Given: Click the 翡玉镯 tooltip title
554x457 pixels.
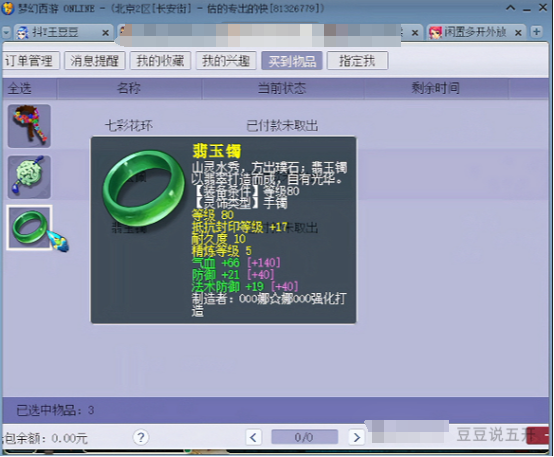Looking at the screenshot, I should click(x=217, y=151).
